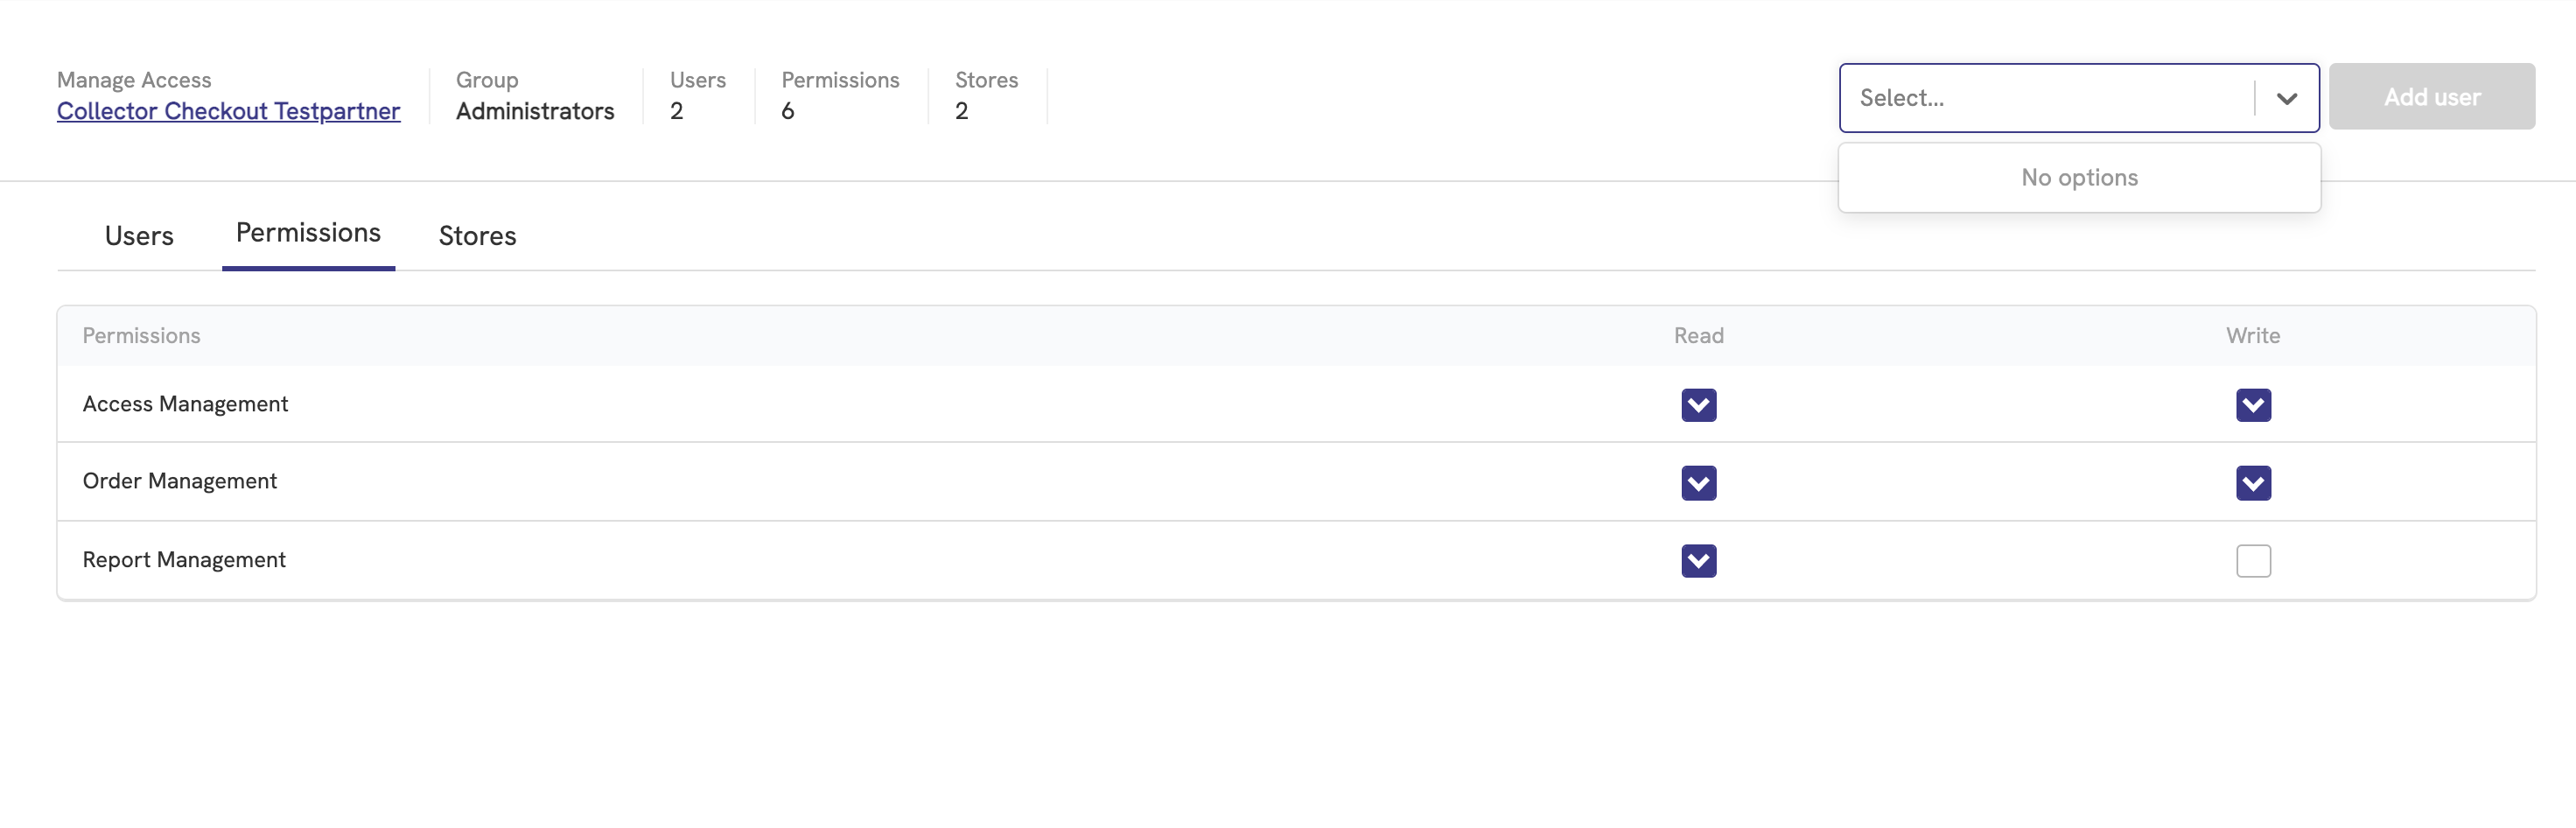The image size is (2576, 828).
Task: Uncheck Order Management Read permission
Action: [1698, 483]
